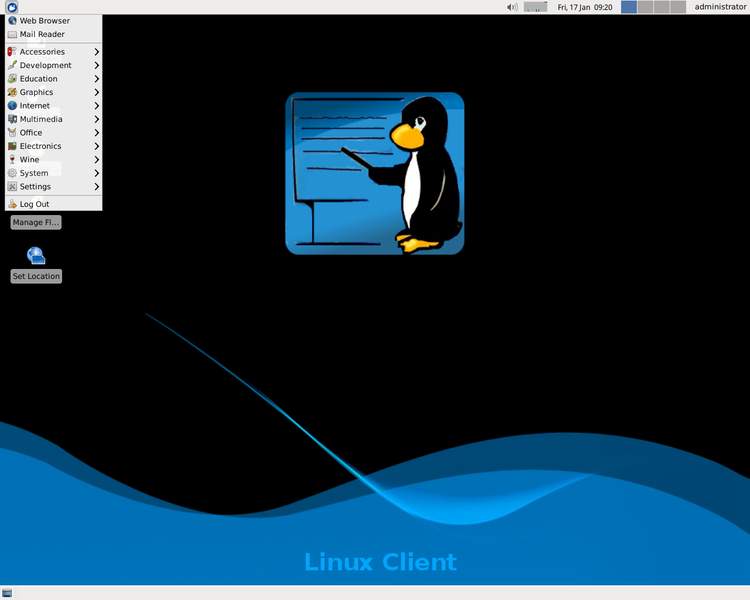Click the gray monitor graph beside volume icon
Screen dimensions: 750x600
(x=535, y=7)
